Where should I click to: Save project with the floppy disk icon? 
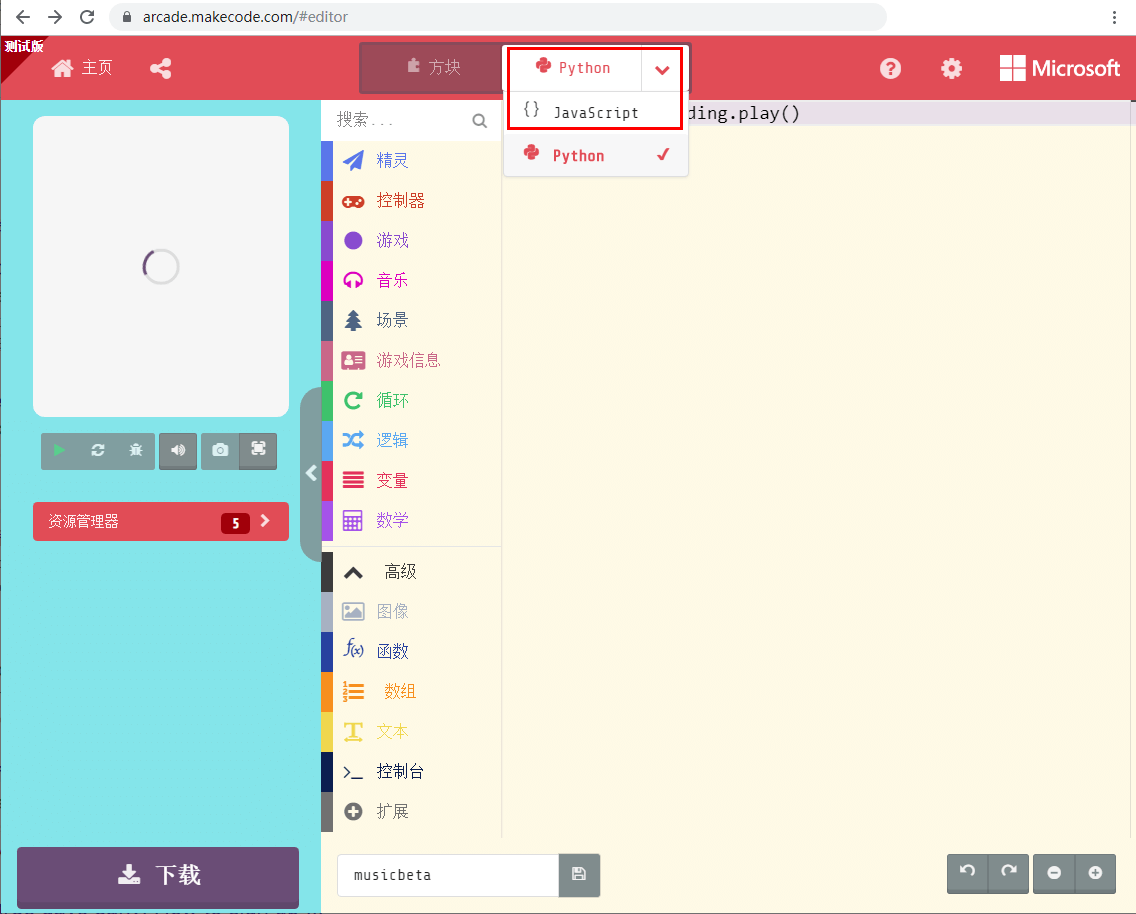pos(579,874)
